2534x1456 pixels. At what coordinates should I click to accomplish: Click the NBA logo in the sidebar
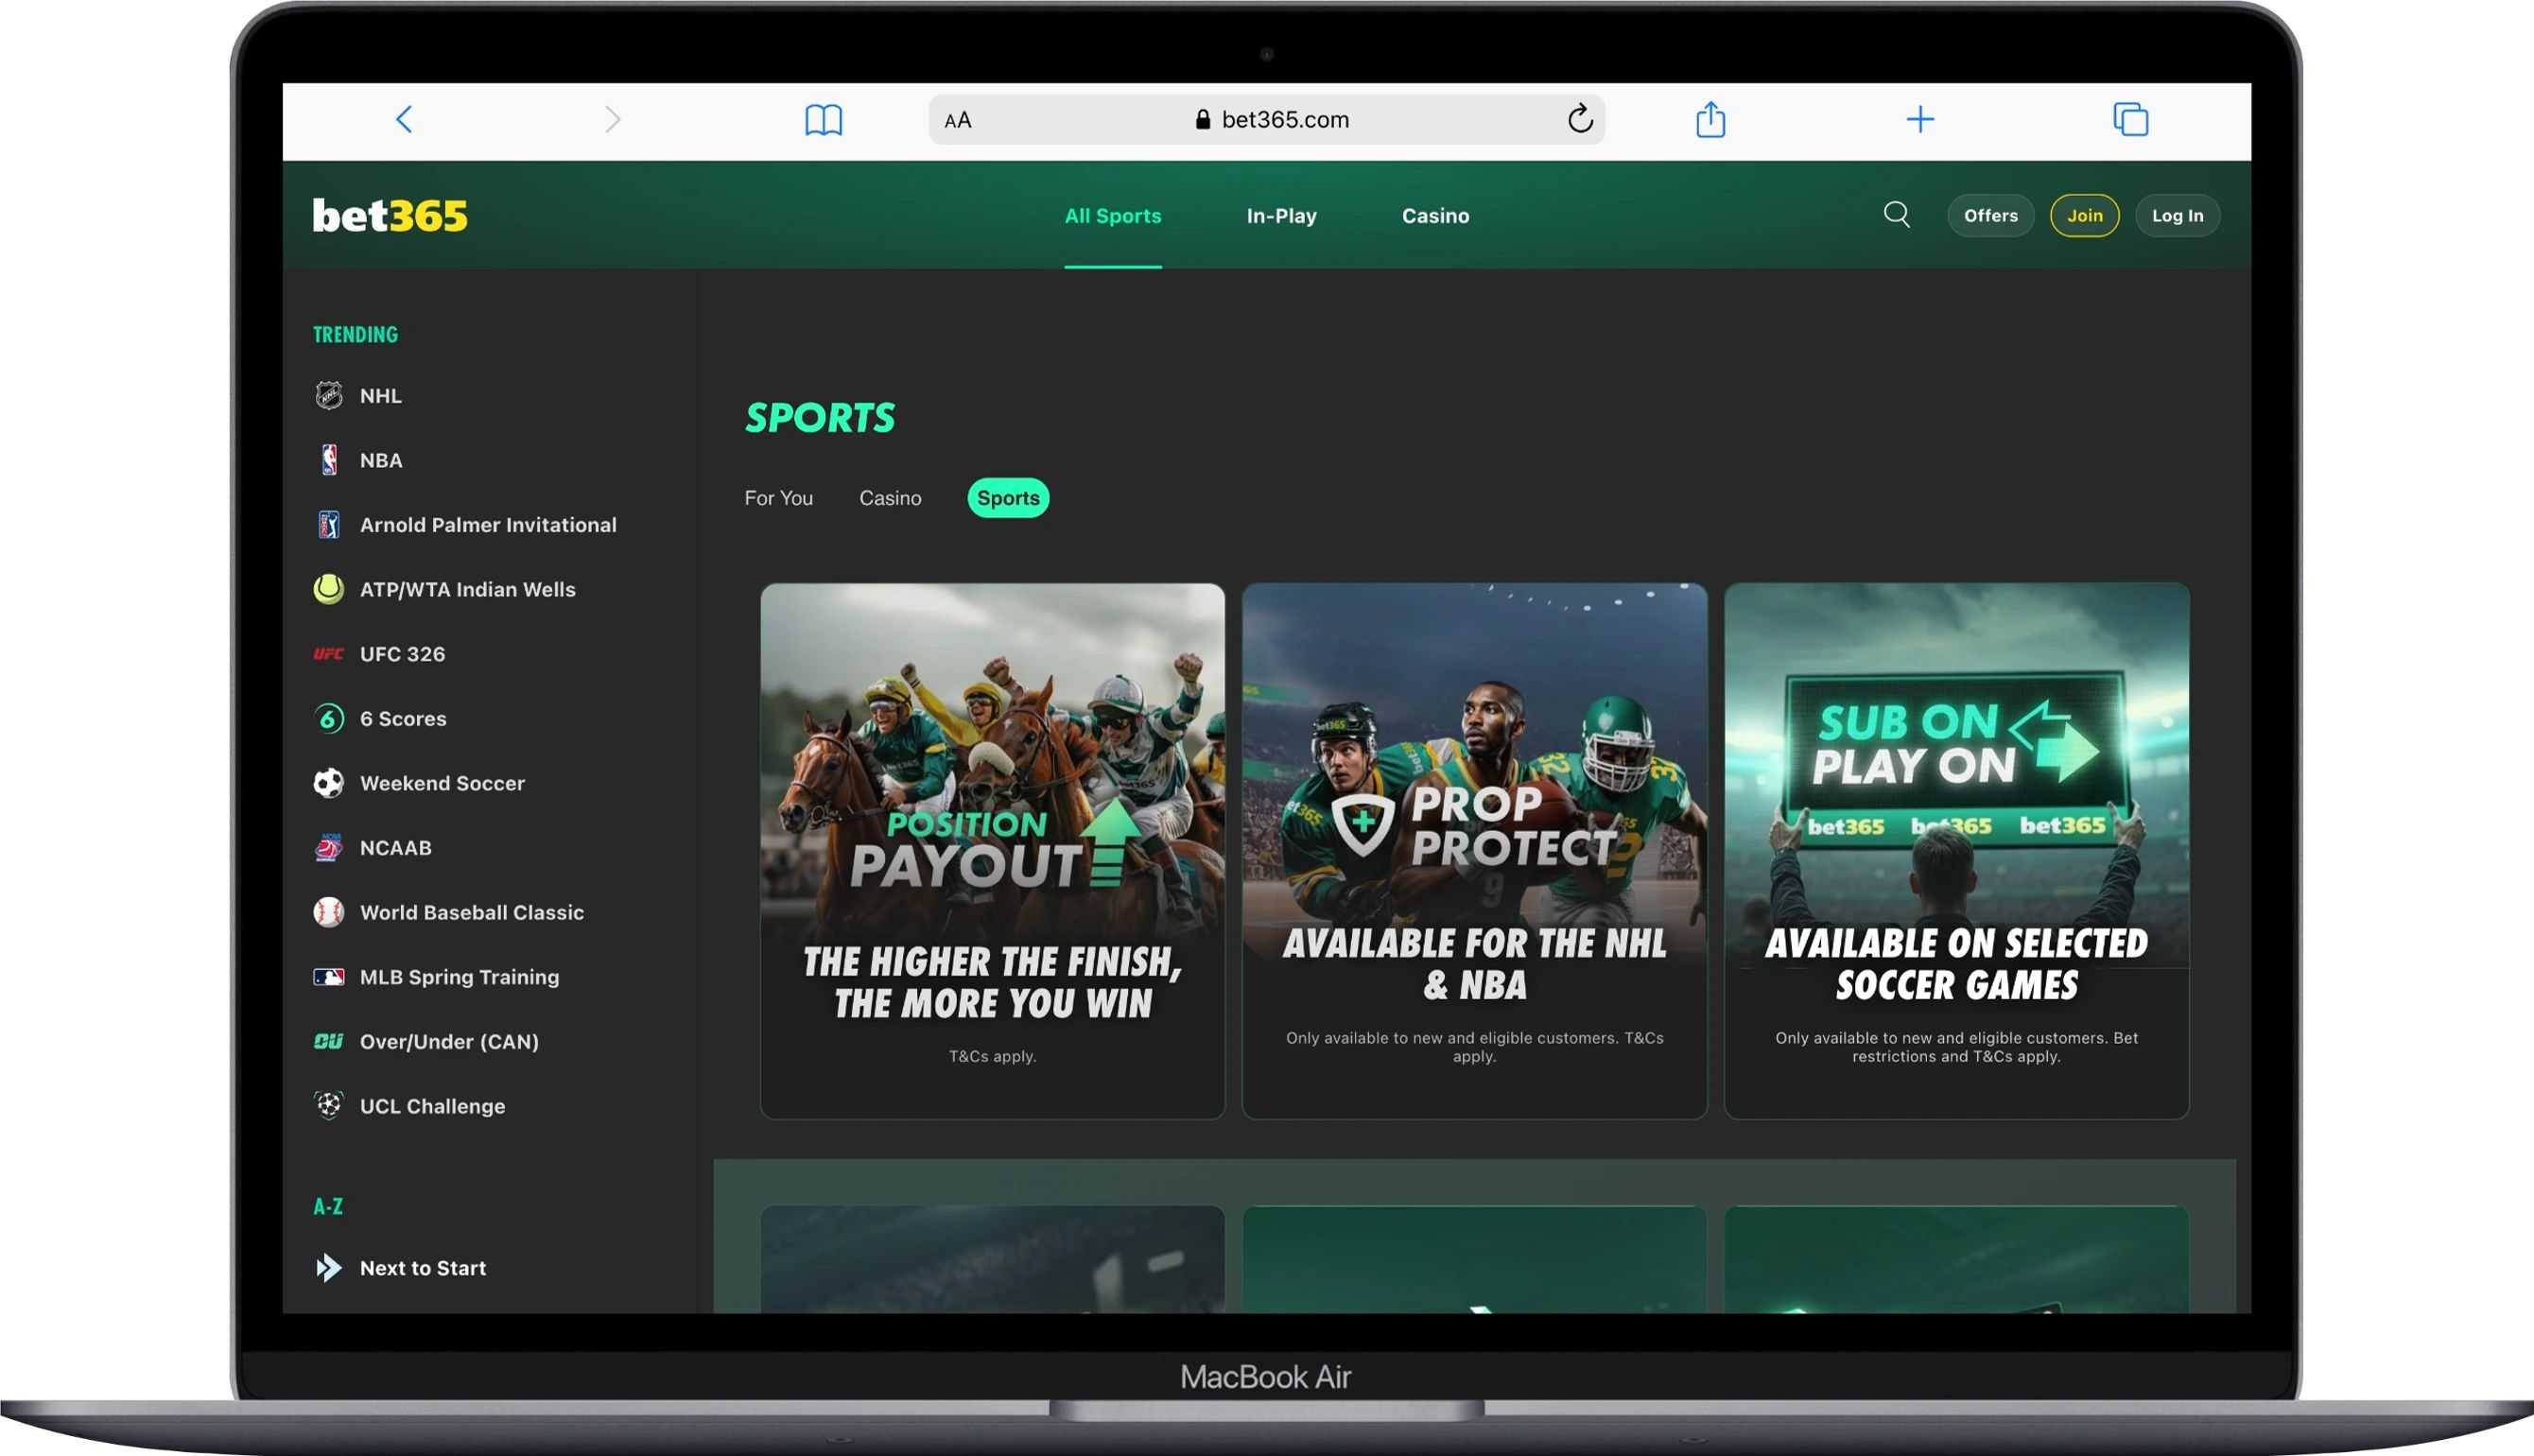(328, 460)
